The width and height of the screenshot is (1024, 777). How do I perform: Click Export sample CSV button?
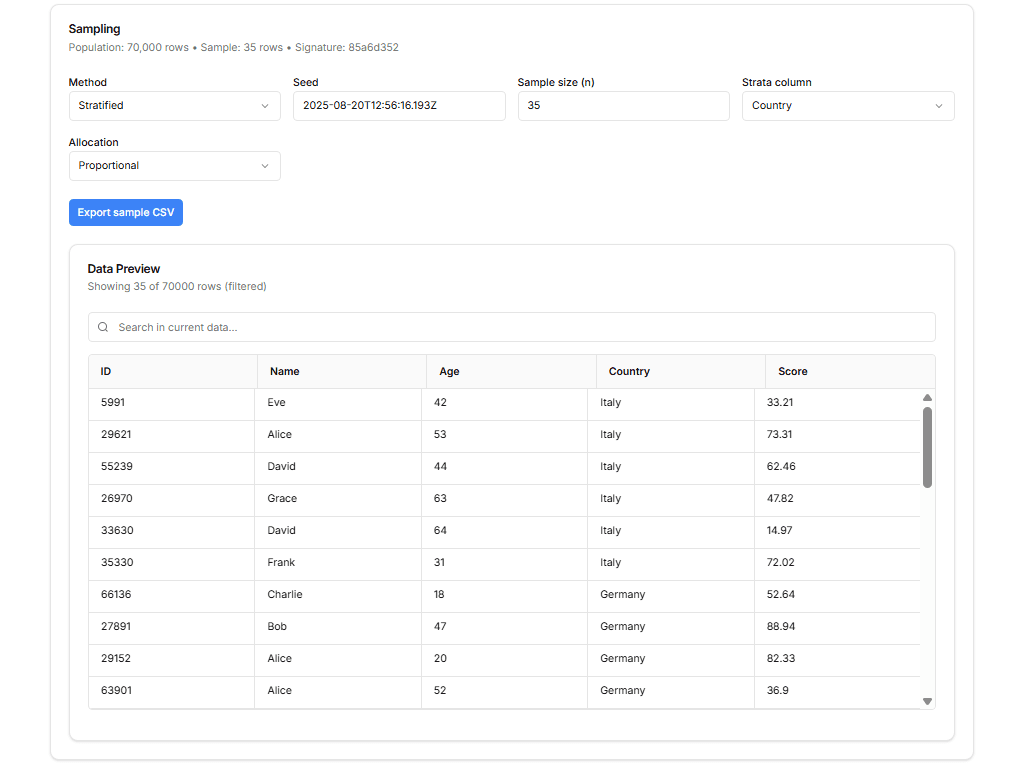pos(126,213)
